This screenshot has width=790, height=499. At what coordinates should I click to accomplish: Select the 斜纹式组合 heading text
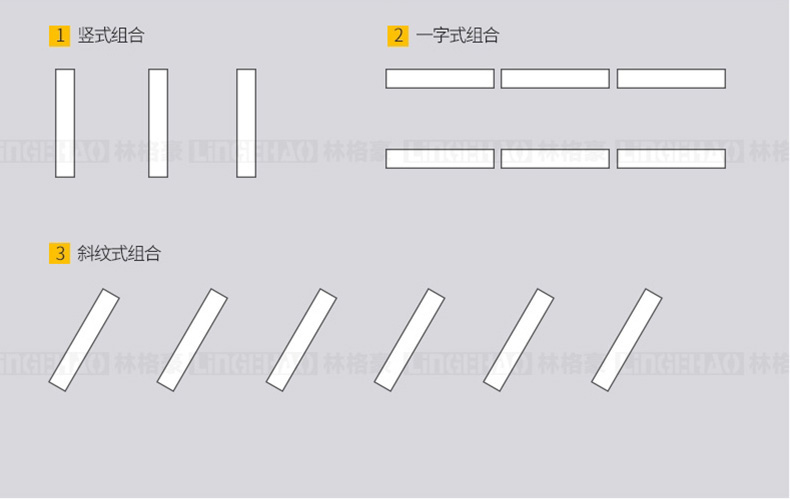pos(119,253)
